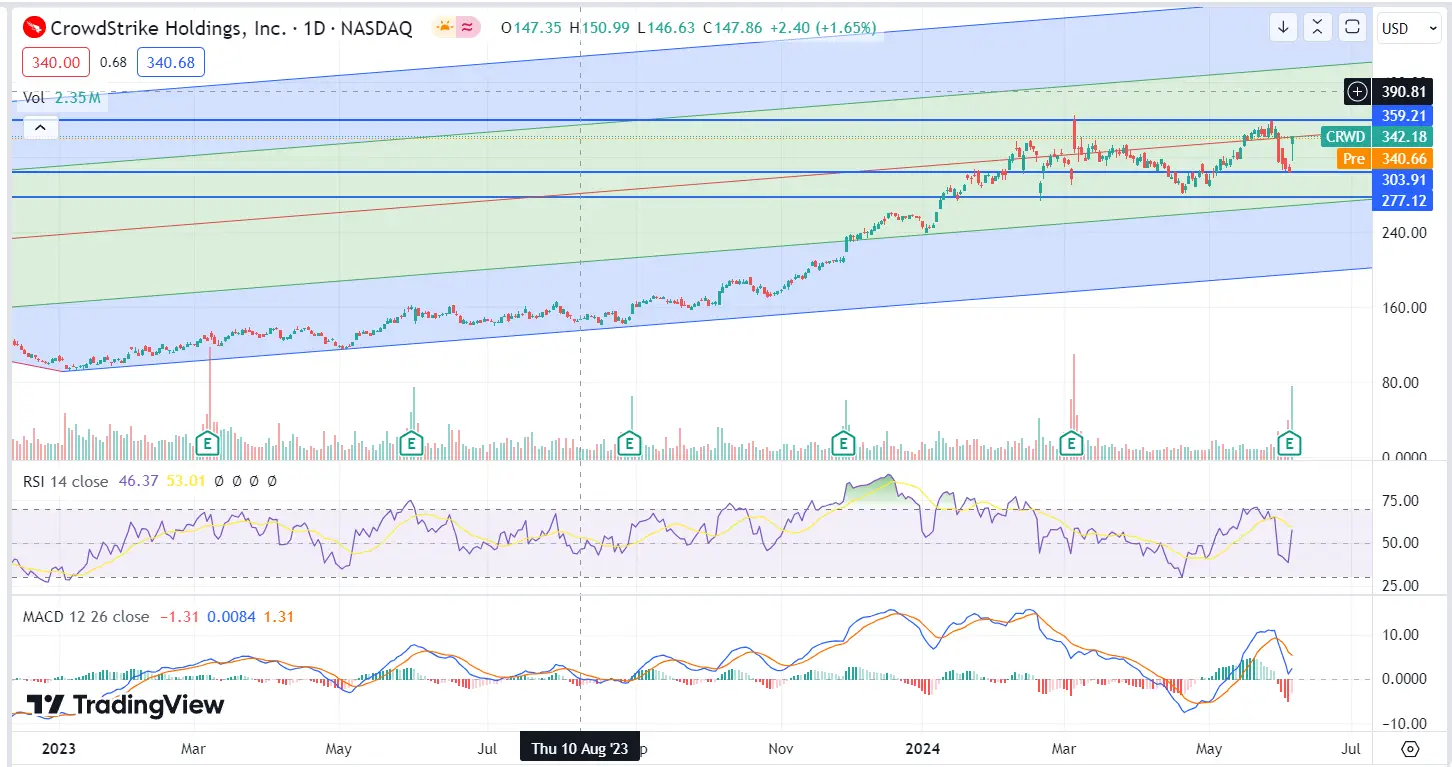Image resolution: width=1452 pixels, height=767 pixels.
Task: Click the 2024 time axis label
Action: 922,749
